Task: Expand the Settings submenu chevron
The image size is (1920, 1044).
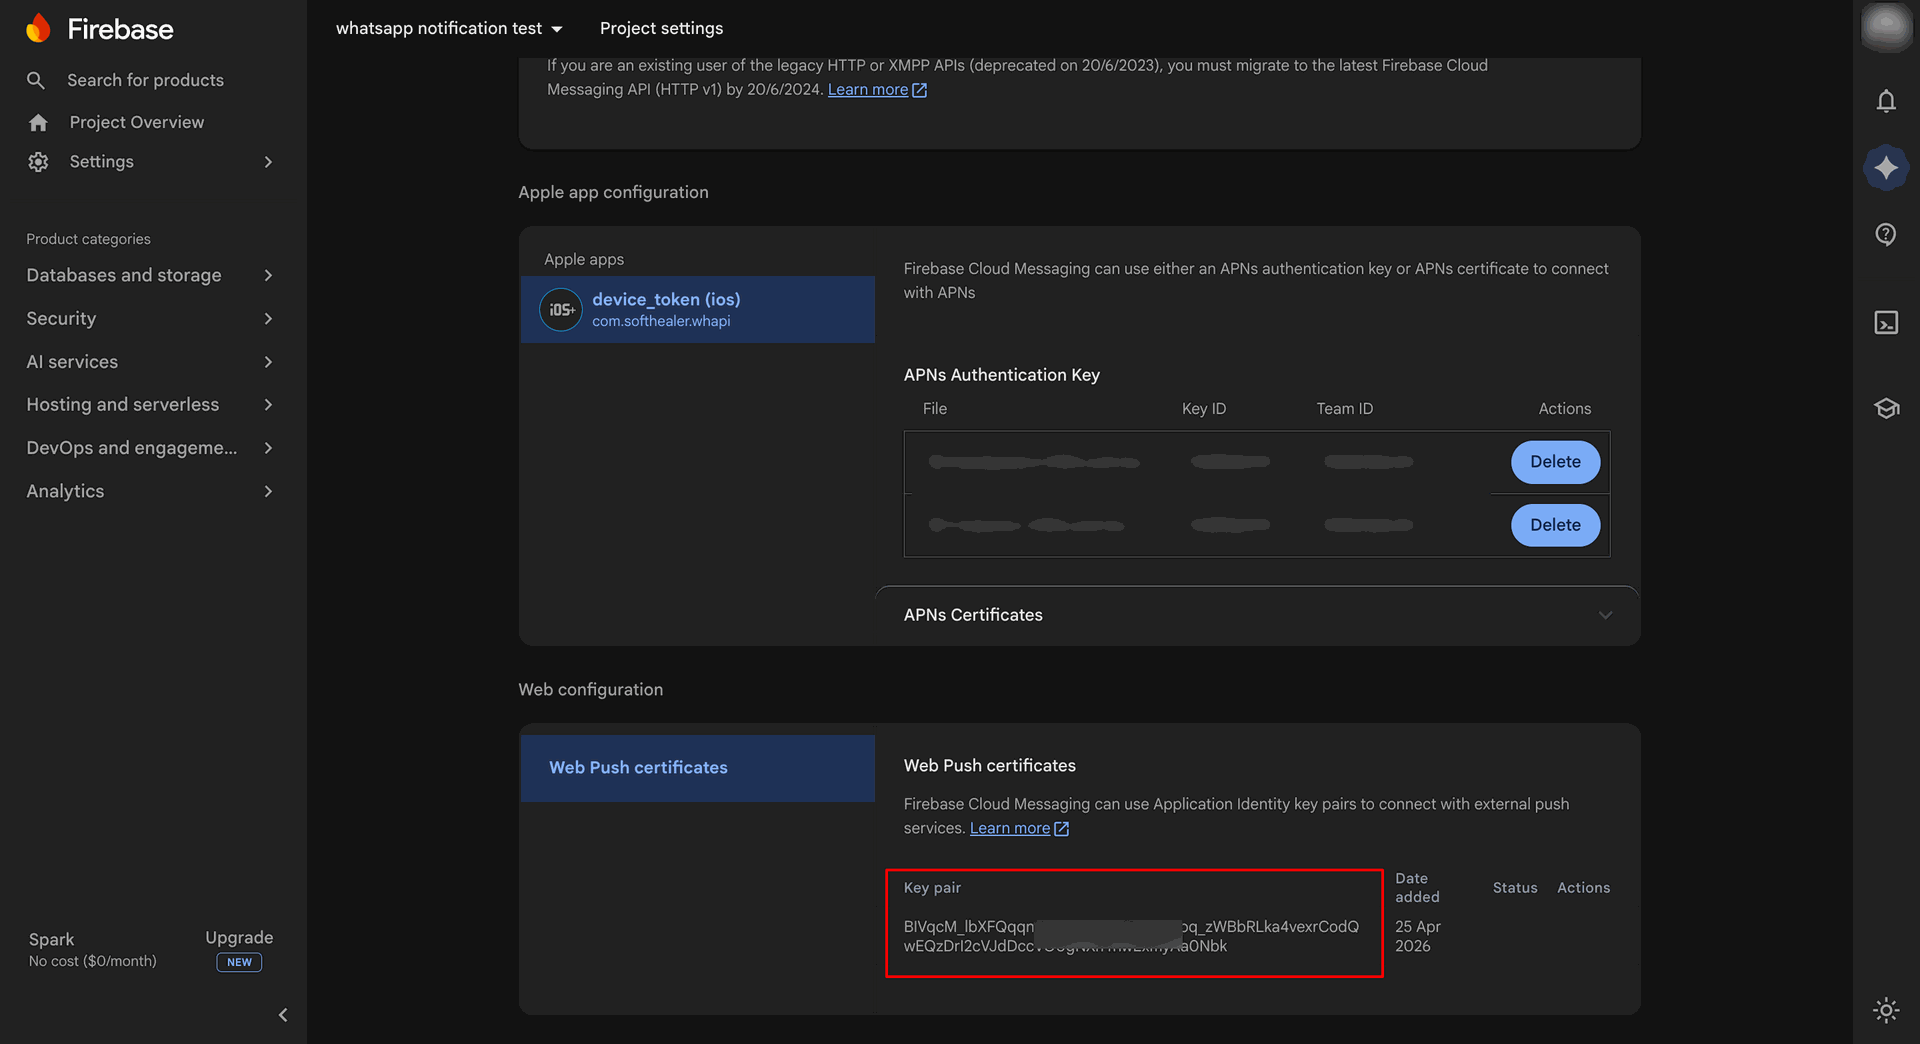Action: tap(268, 162)
